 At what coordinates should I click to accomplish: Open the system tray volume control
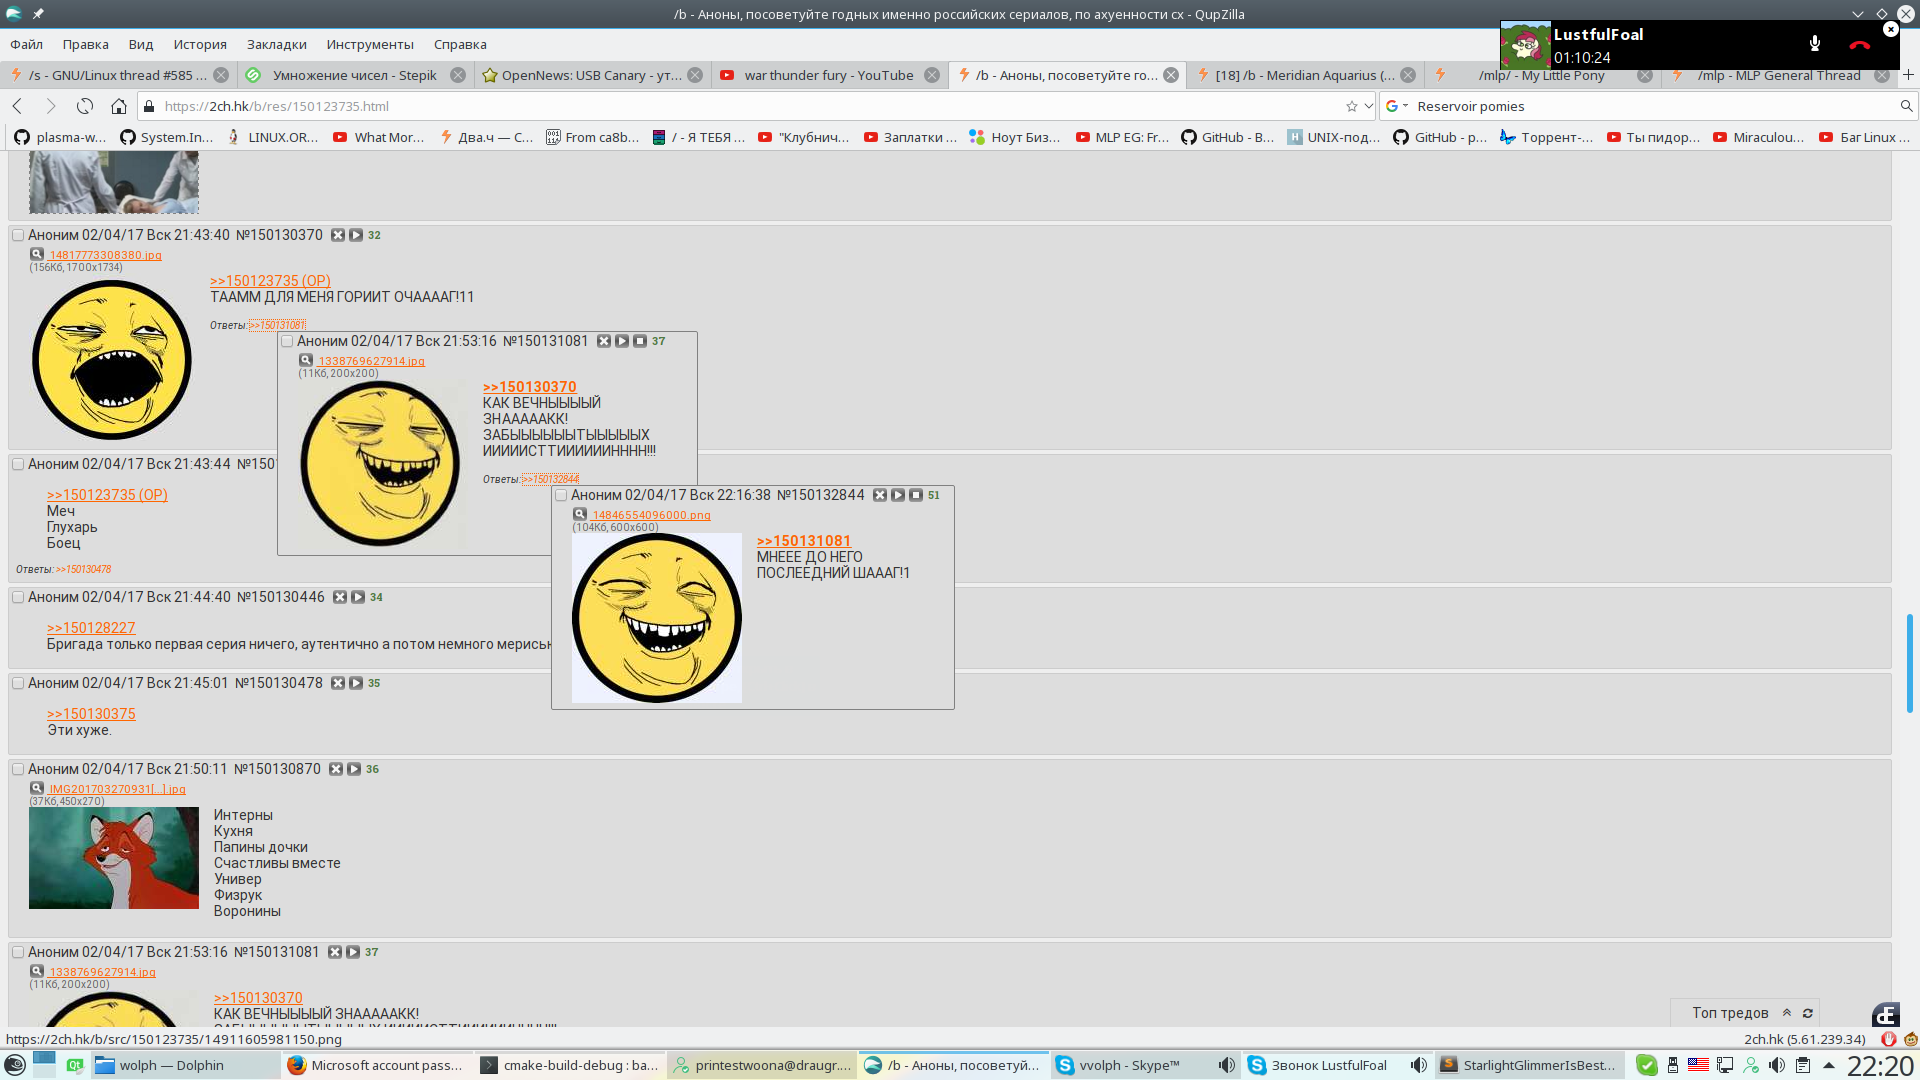[1777, 1065]
